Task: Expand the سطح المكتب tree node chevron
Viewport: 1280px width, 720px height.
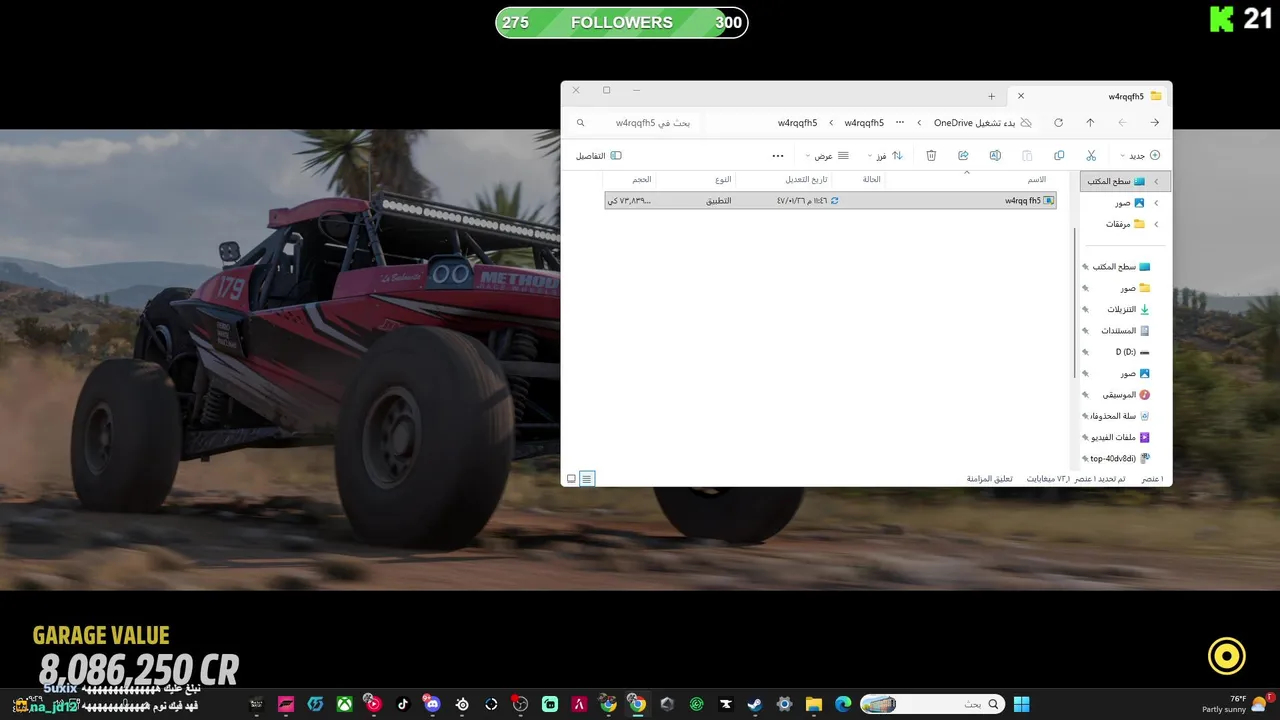Action: pyautogui.click(x=1156, y=181)
